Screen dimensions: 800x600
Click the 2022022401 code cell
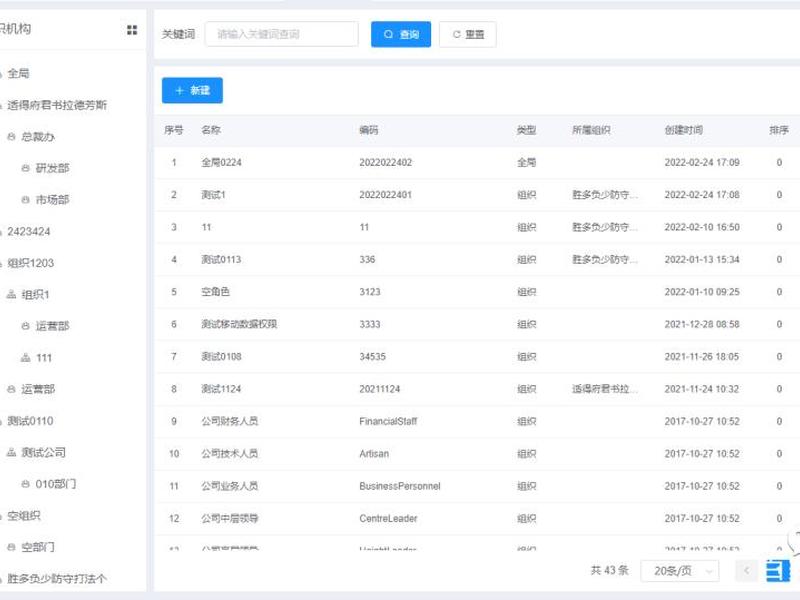386,195
